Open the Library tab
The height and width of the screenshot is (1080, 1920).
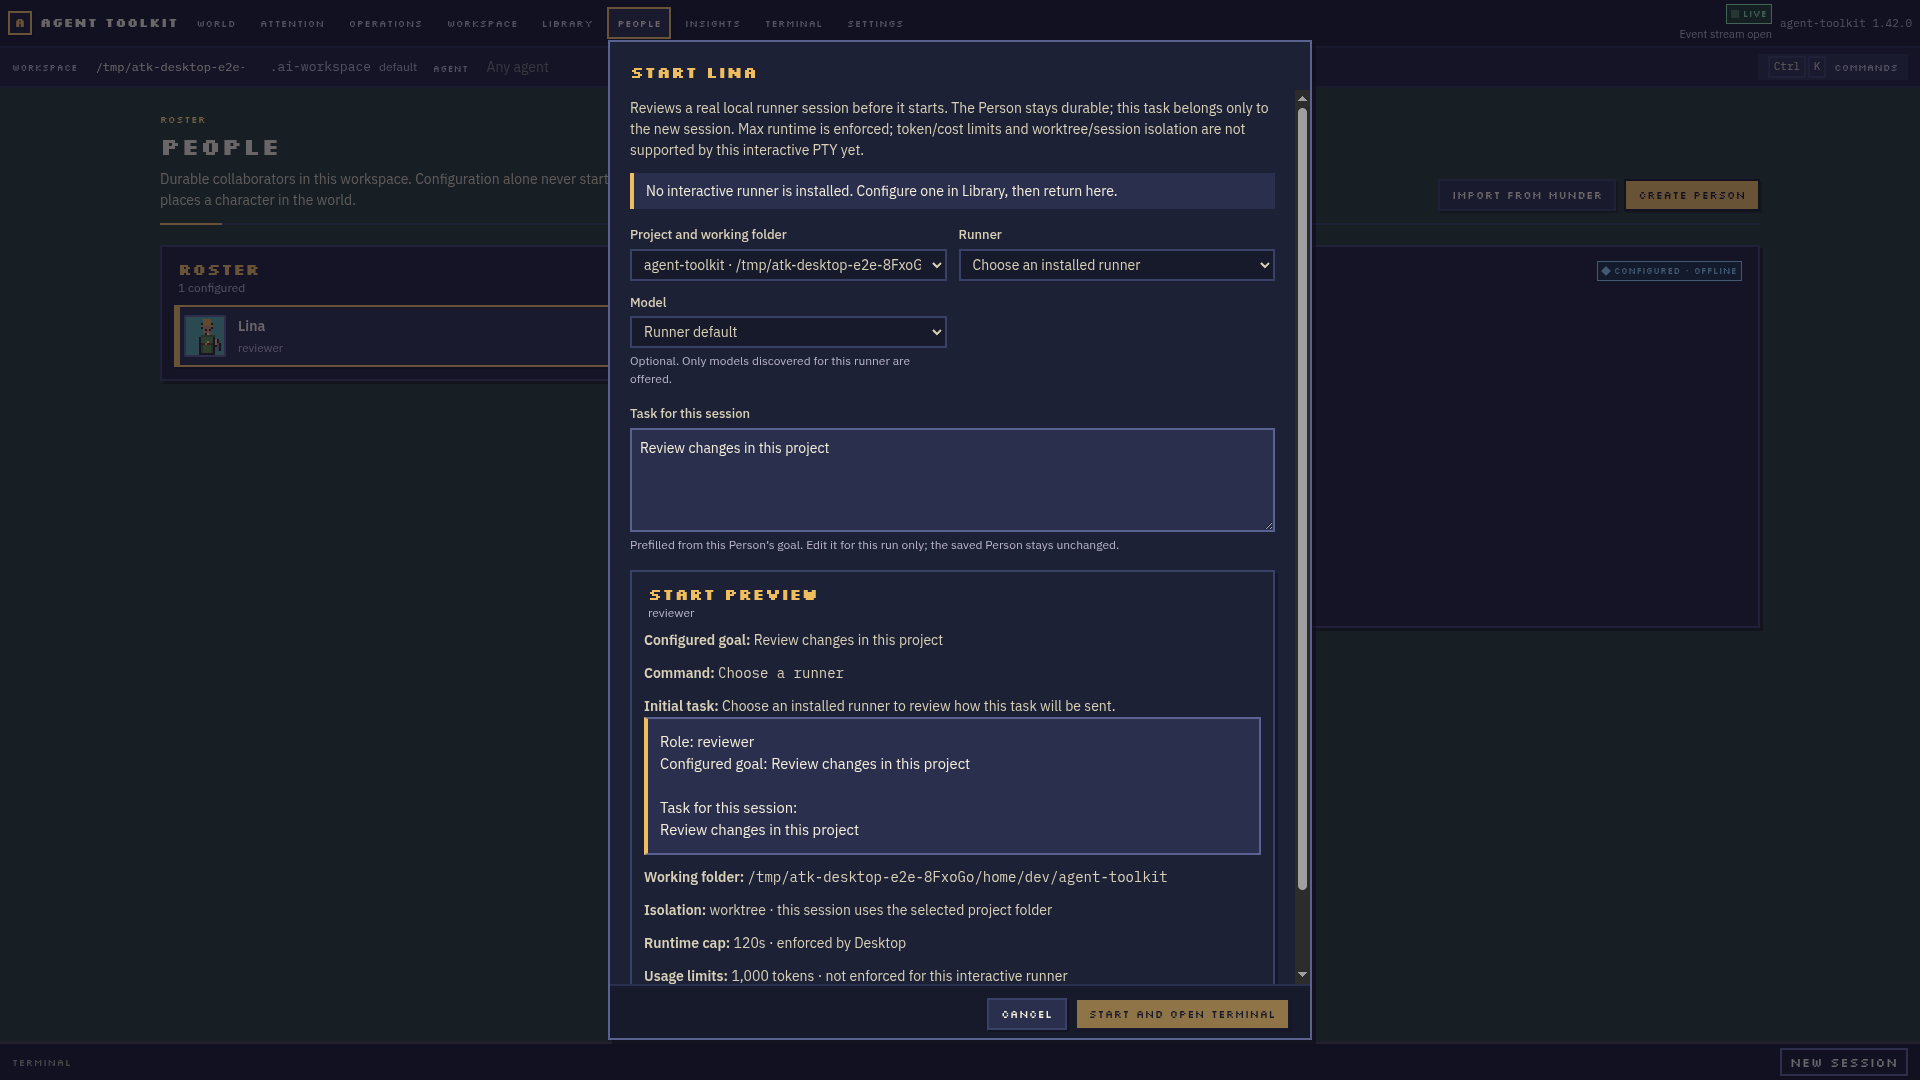(567, 23)
